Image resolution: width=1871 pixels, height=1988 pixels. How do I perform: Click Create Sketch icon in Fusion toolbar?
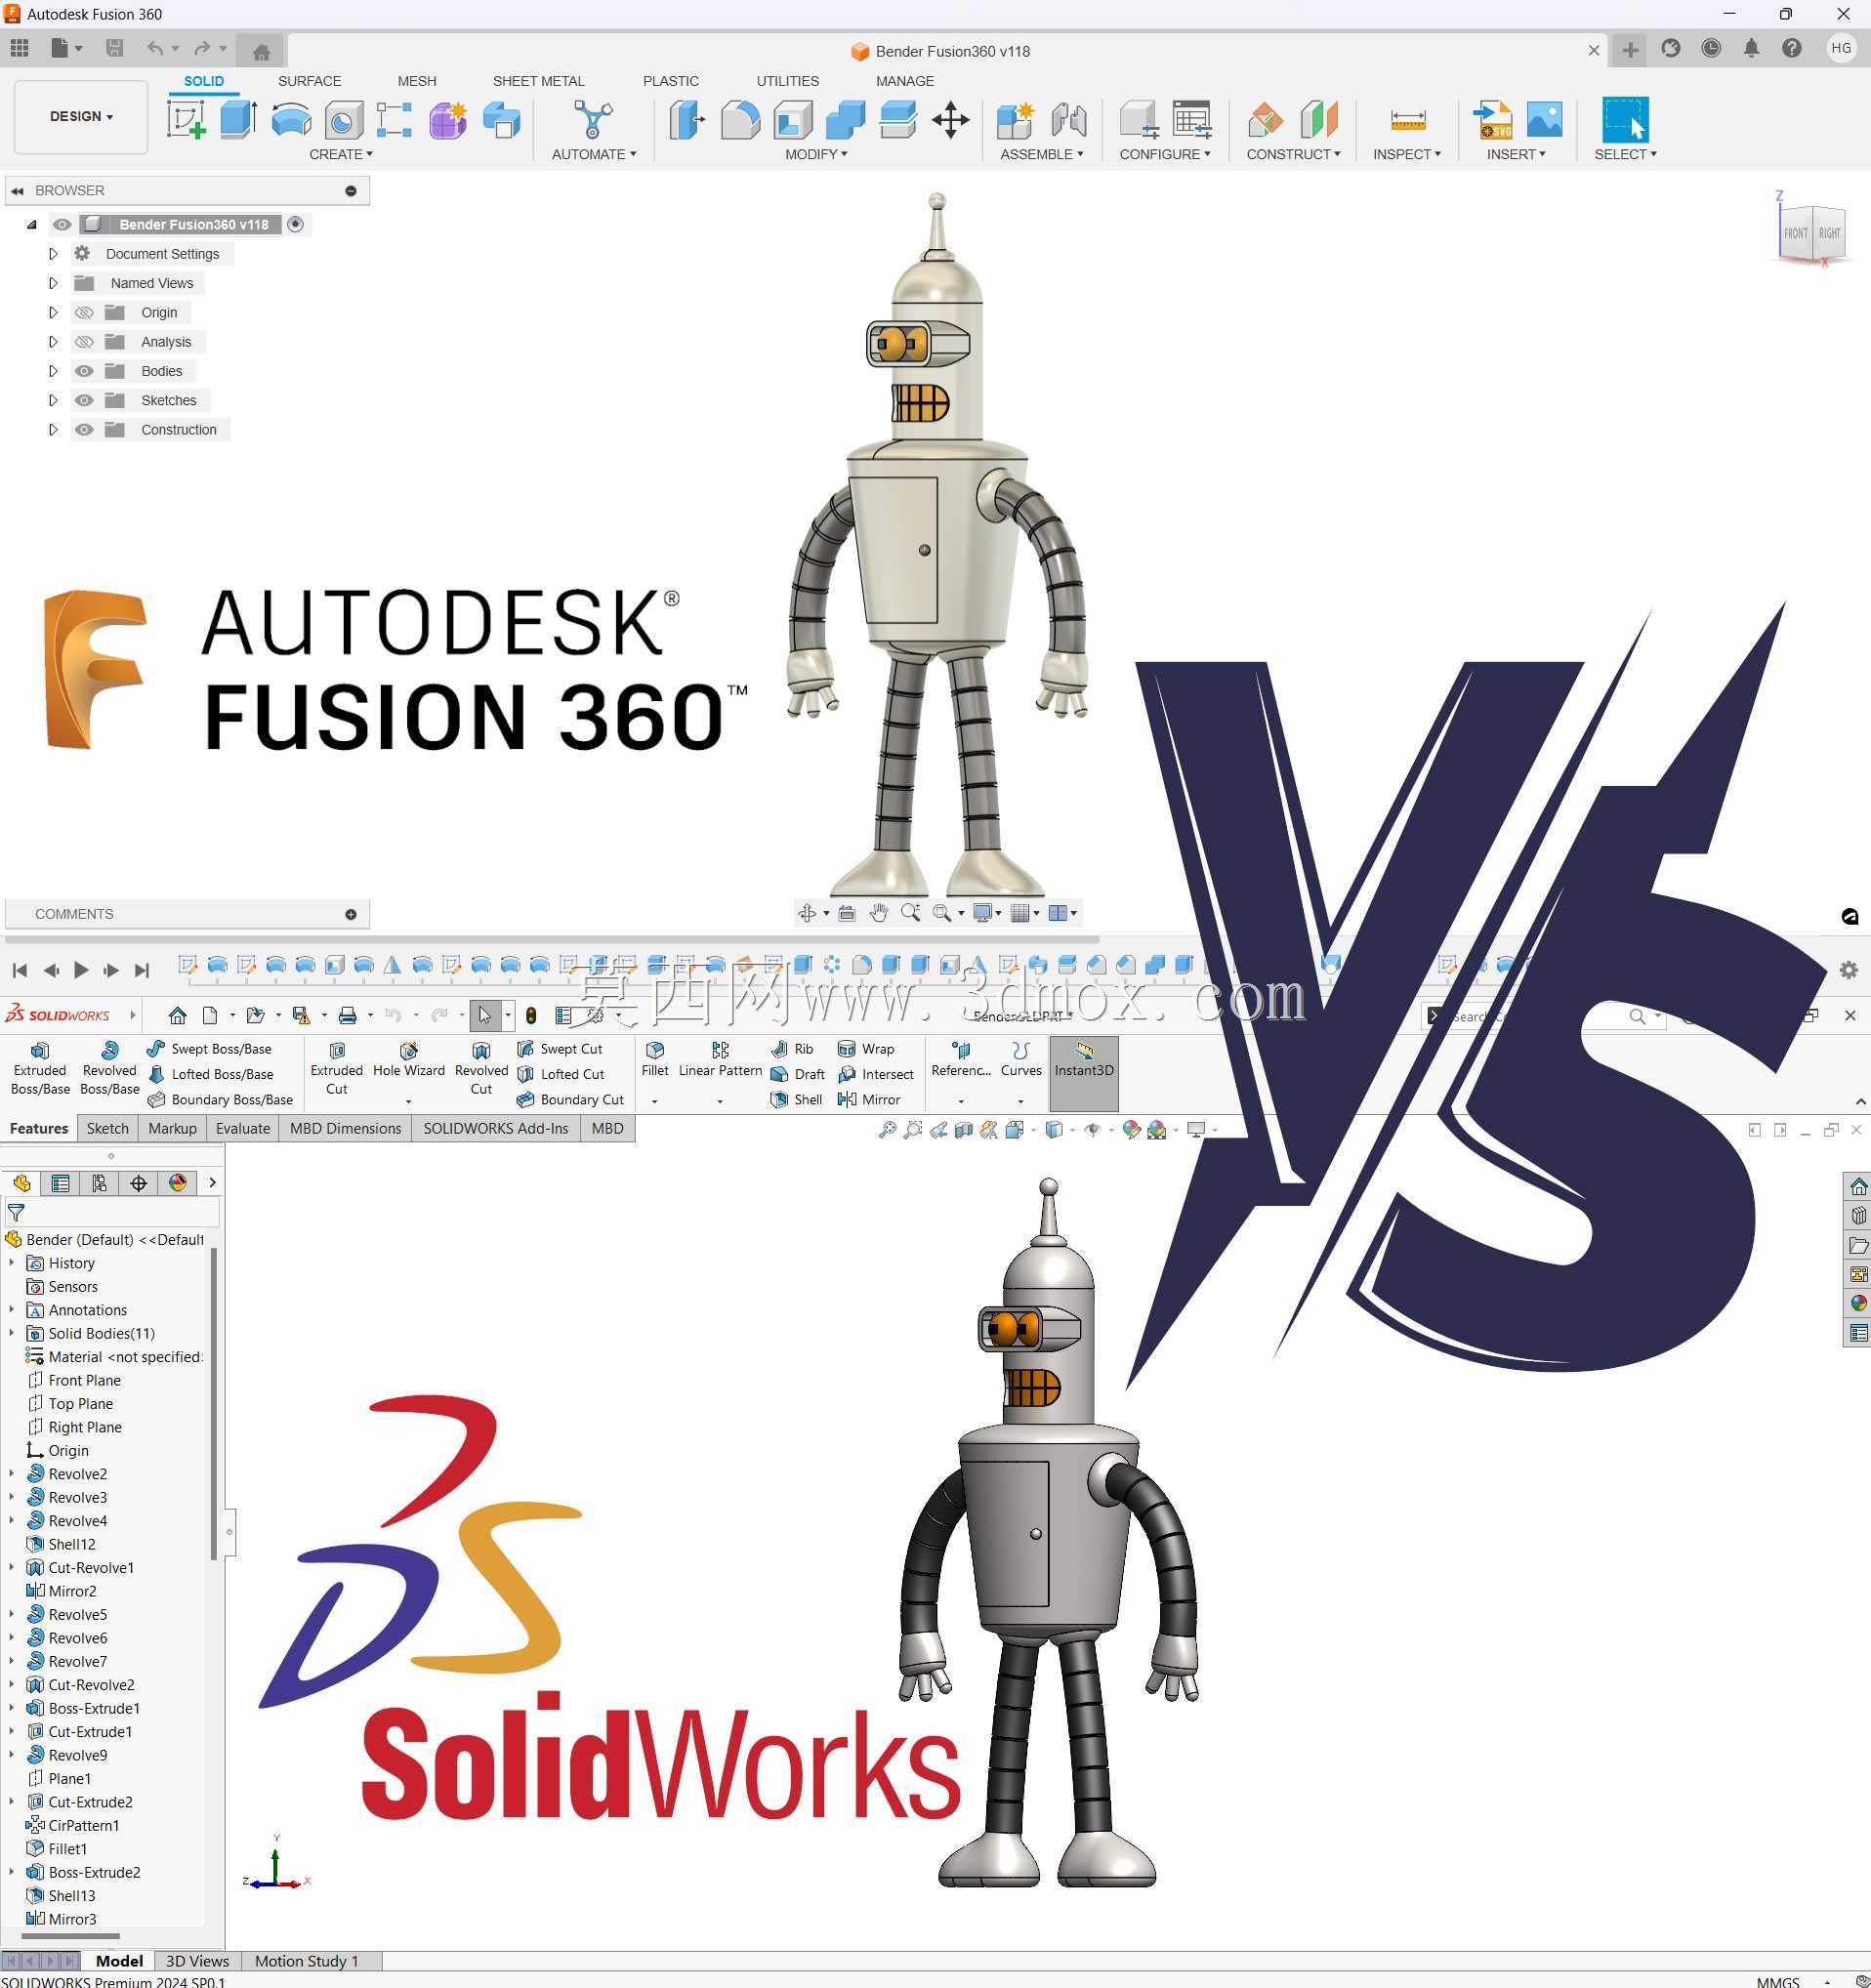(x=186, y=120)
